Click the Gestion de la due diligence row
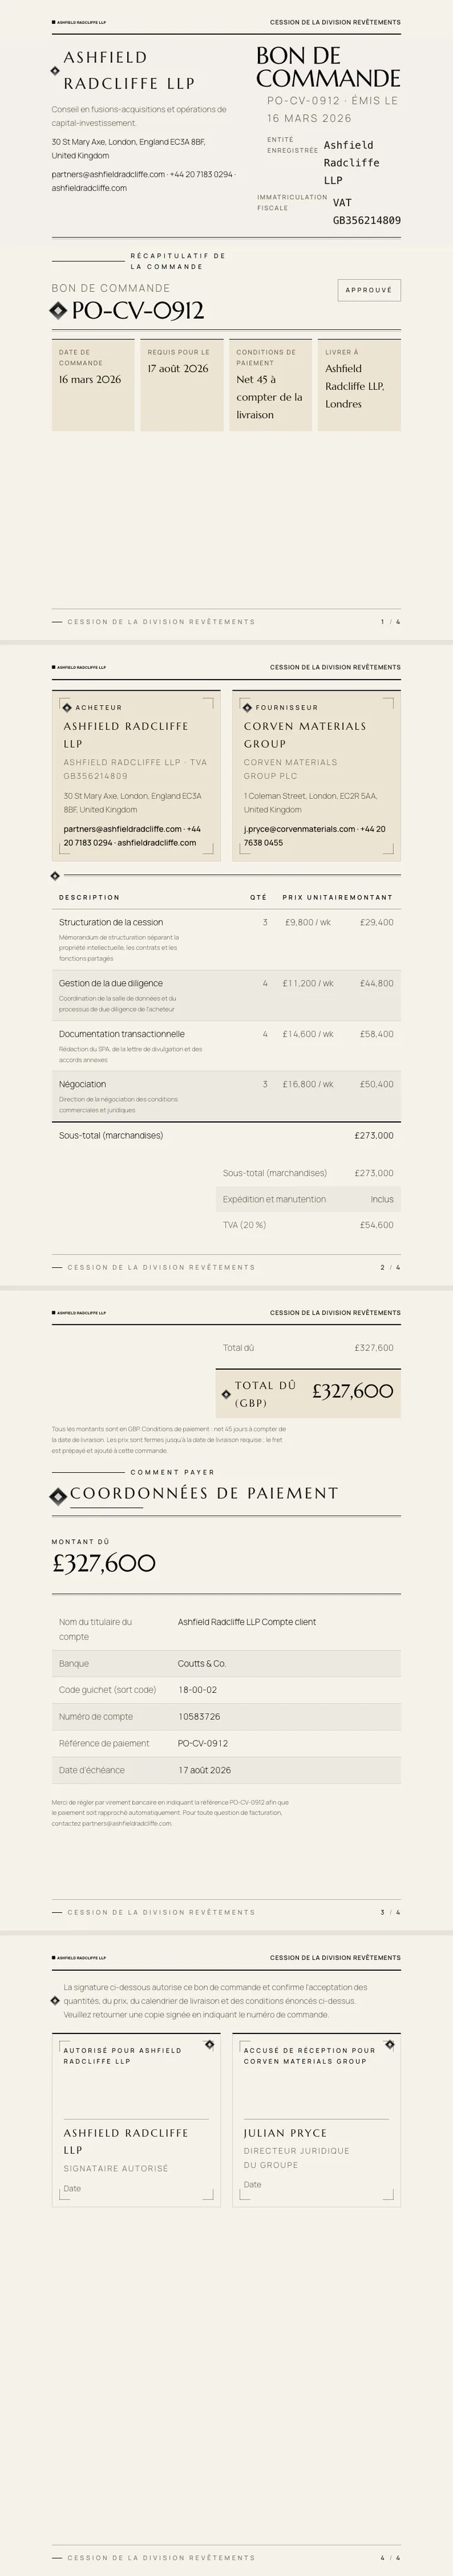This screenshot has height=2576, width=453. [226, 995]
